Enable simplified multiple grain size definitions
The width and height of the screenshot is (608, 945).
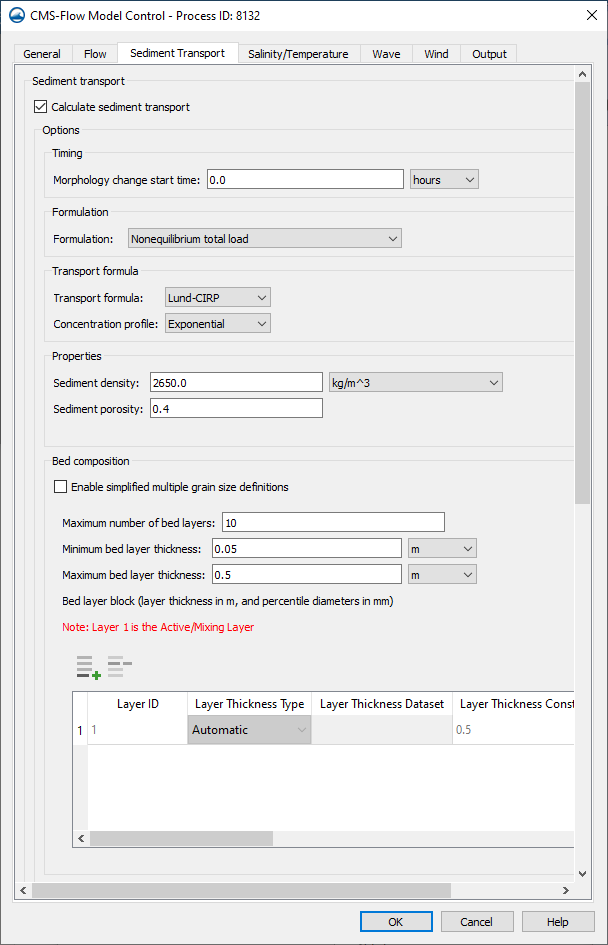pyautogui.click(x=60, y=486)
